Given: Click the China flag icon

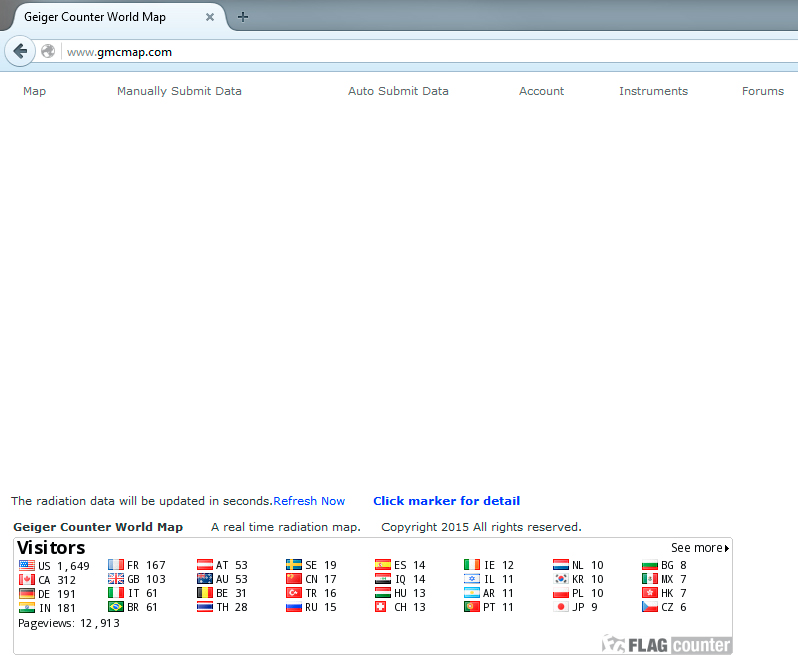Looking at the screenshot, I should coord(294,579).
